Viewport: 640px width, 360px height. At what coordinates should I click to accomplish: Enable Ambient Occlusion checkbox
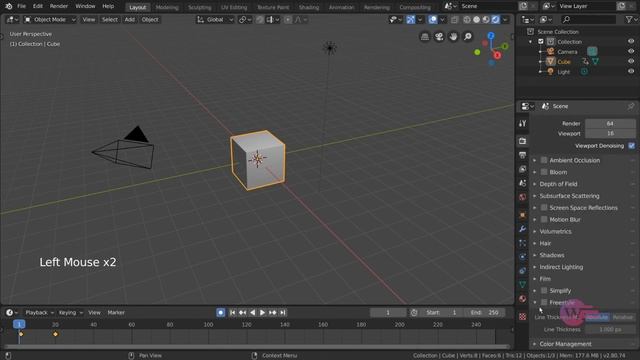click(x=544, y=160)
